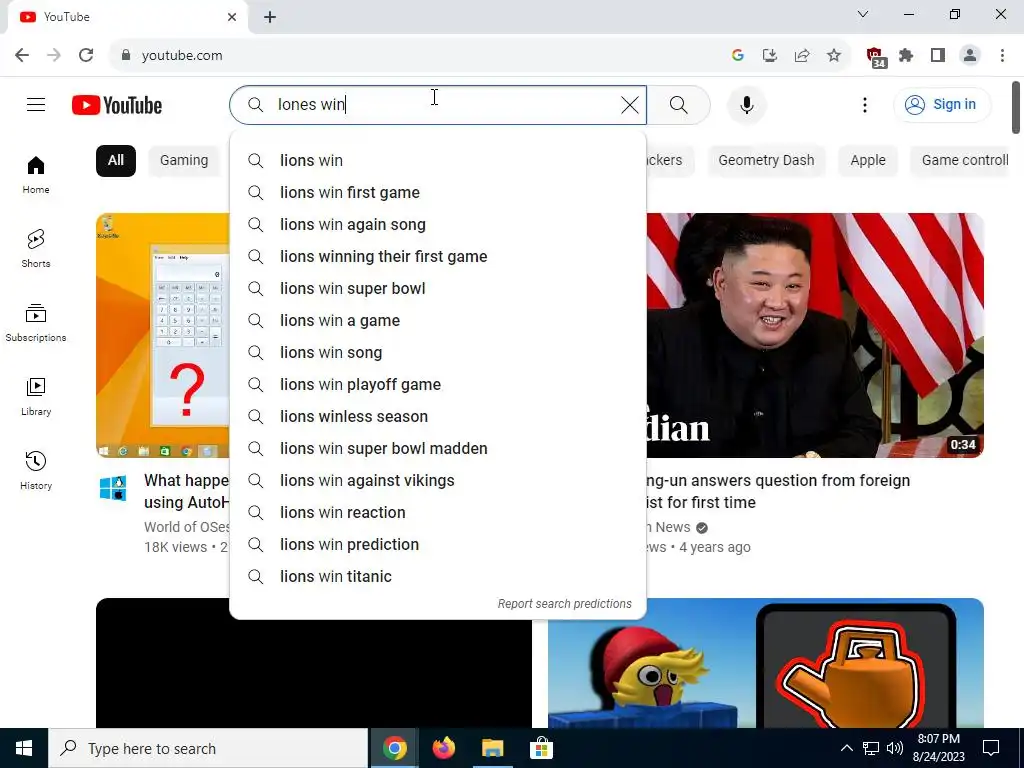The height and width of the screenshot is (768, 1024).
Task: Bookmark this tab with the star
Action: click(834, 56)
